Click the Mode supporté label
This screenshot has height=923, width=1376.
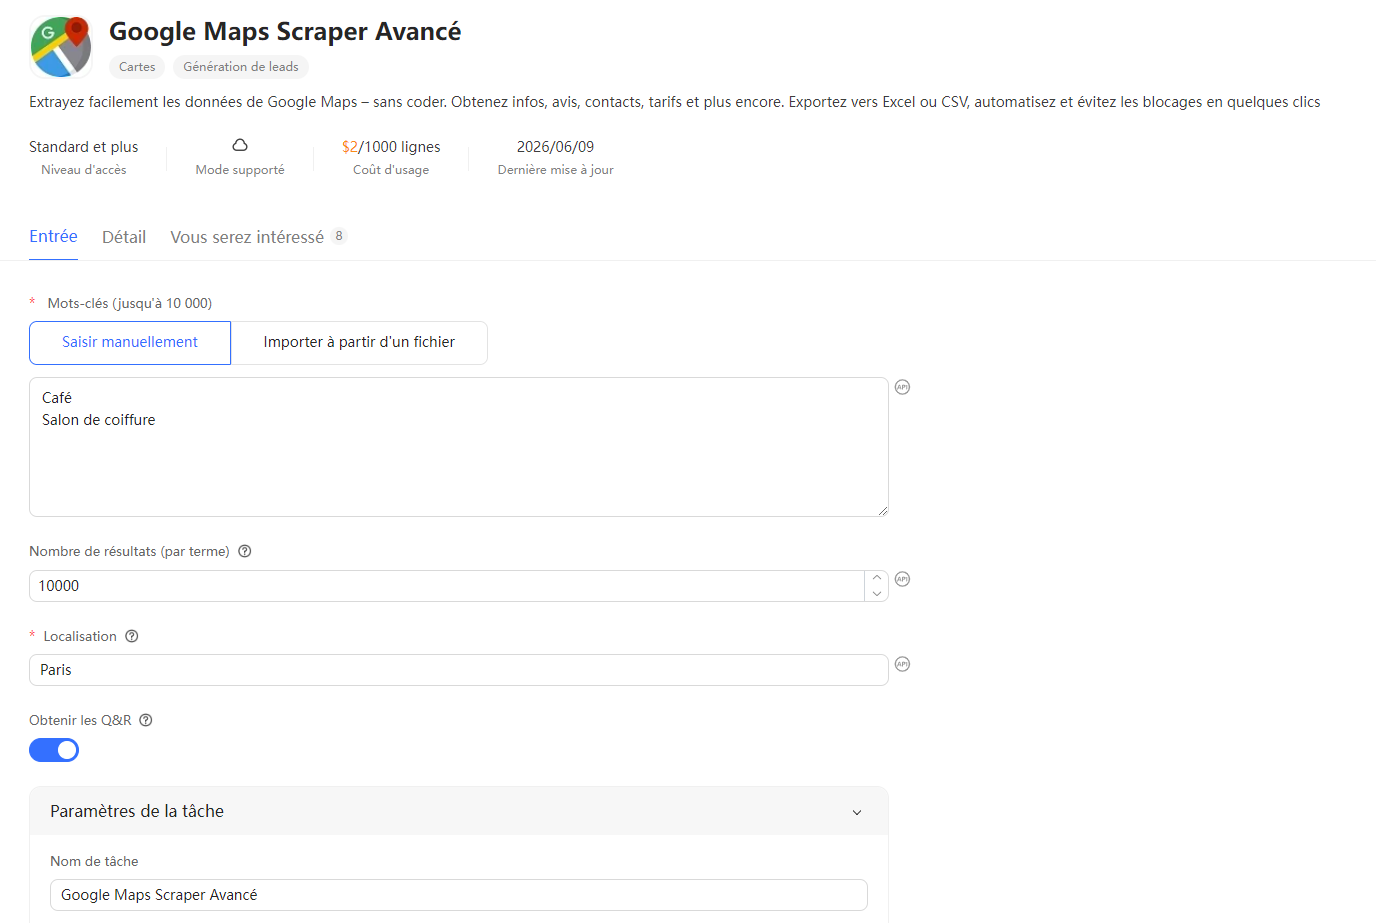tap(240, 170)
